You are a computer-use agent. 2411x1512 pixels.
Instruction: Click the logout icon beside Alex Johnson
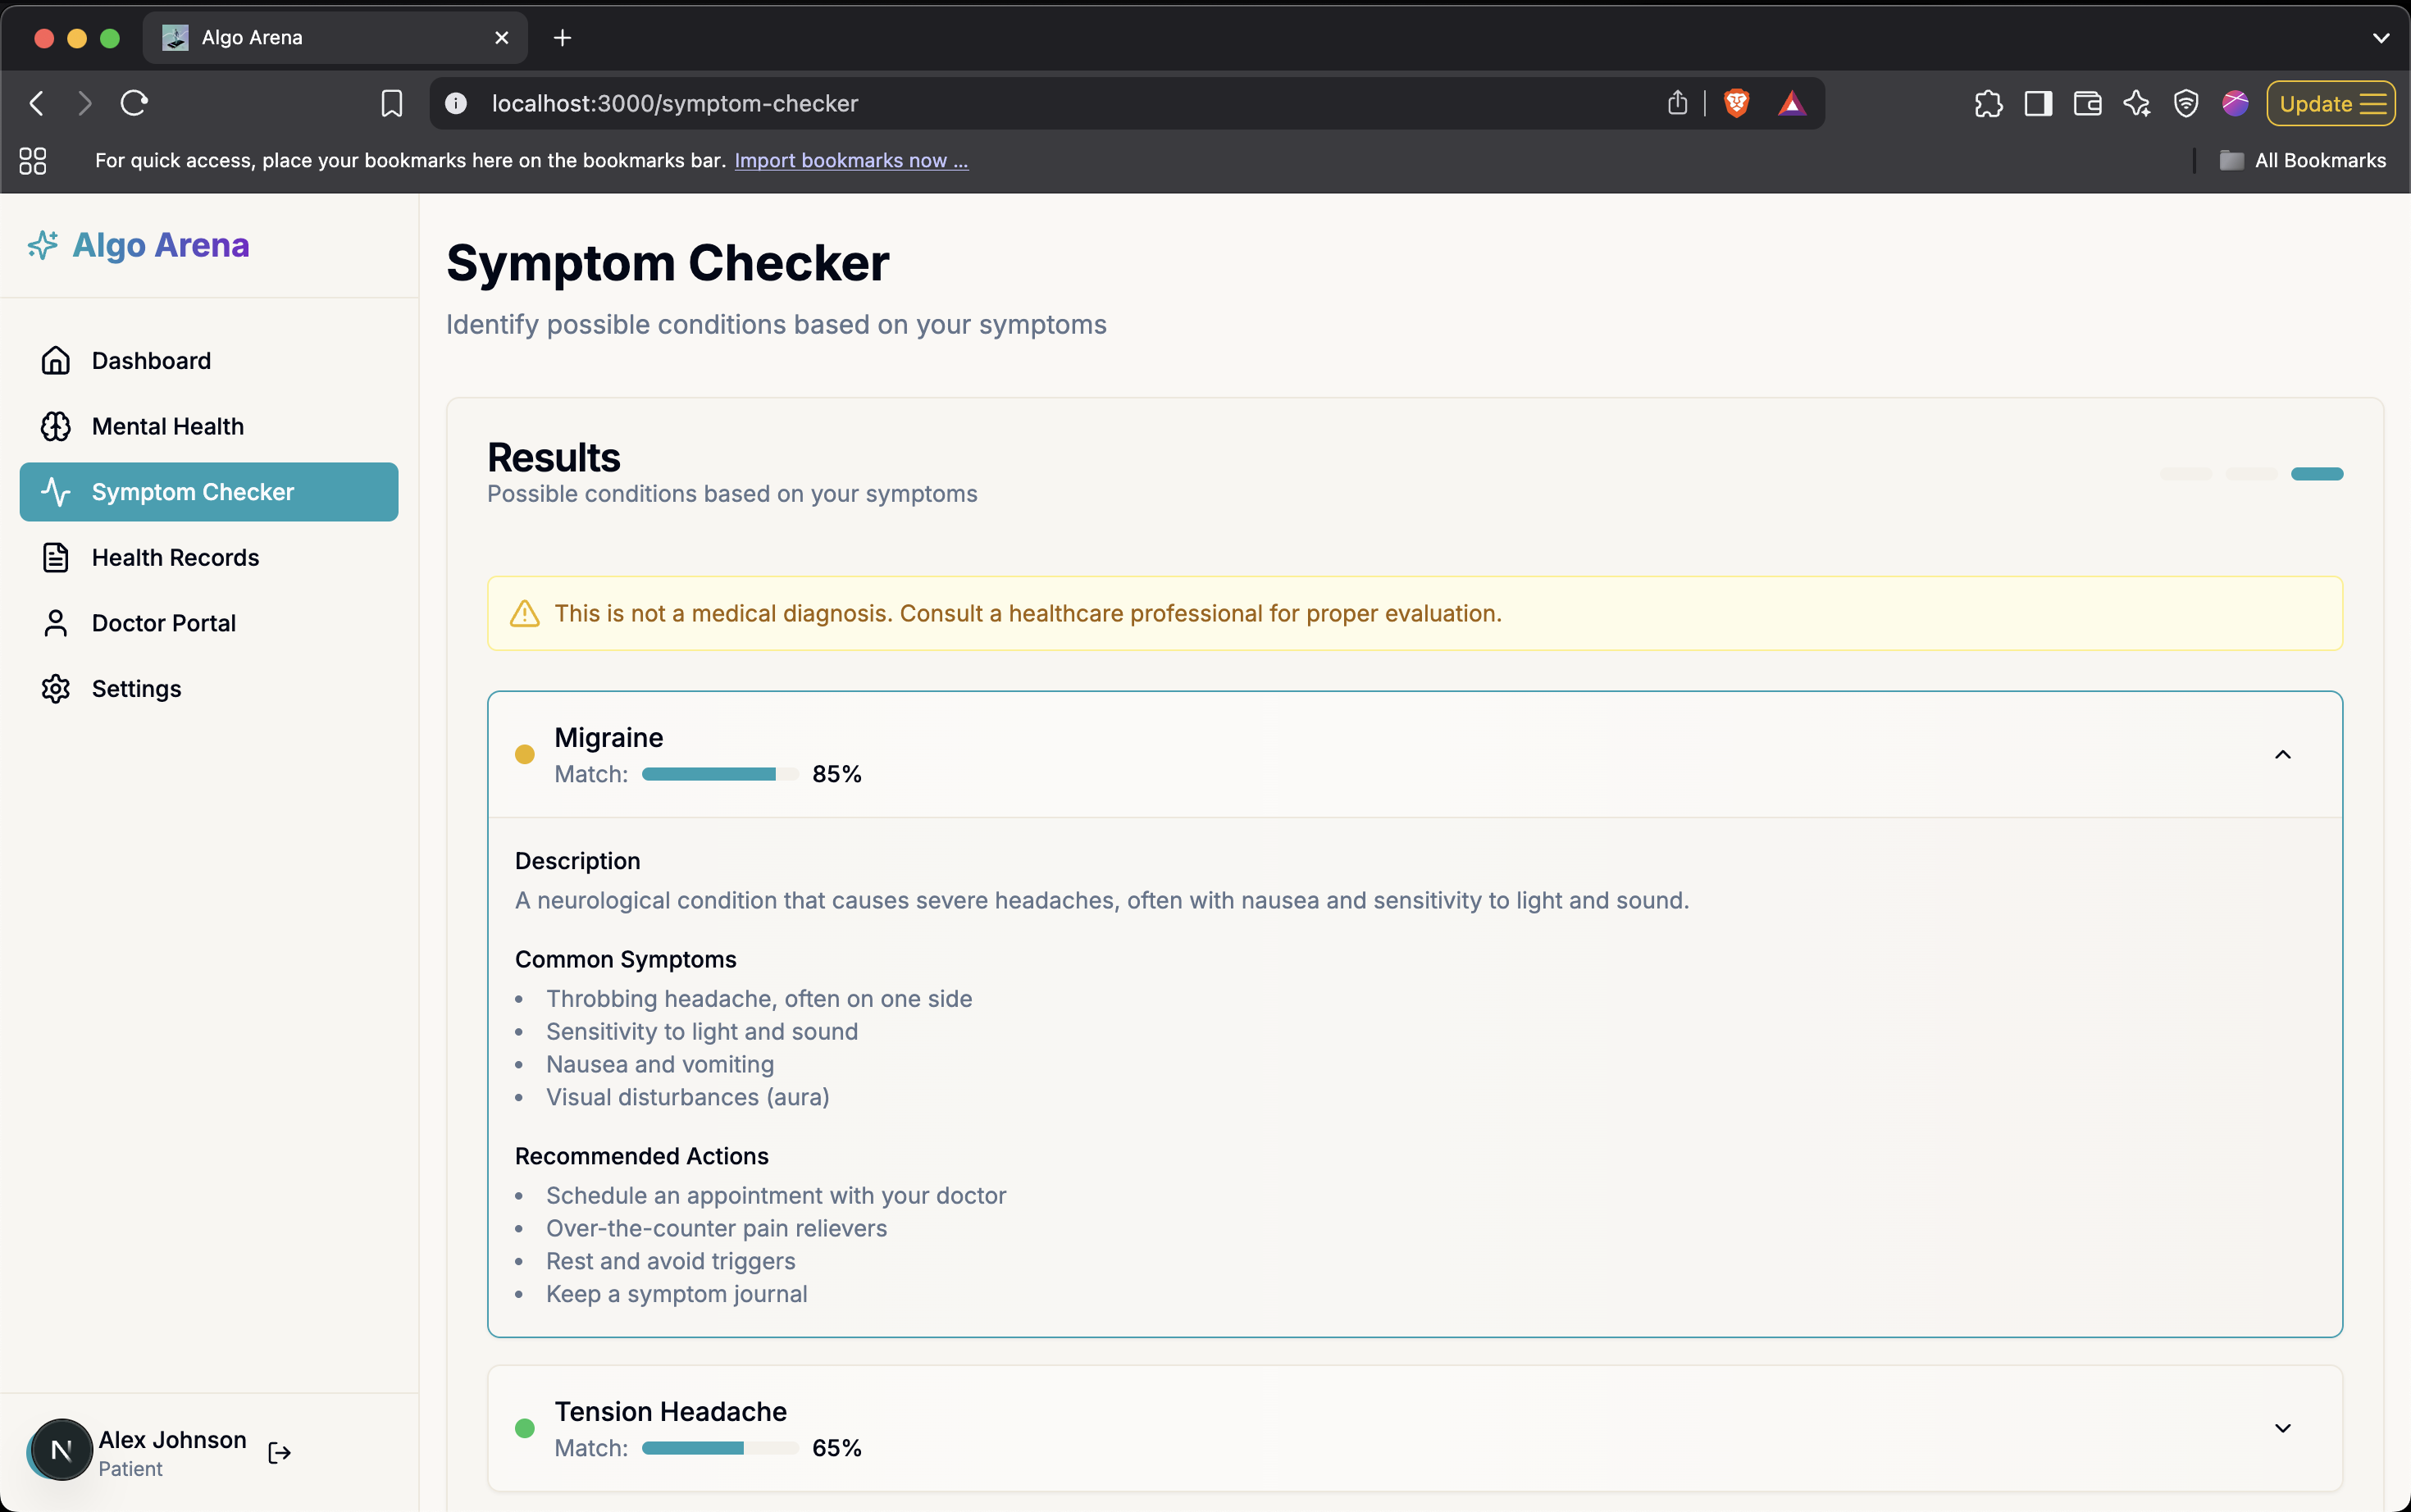point(279,1452)
